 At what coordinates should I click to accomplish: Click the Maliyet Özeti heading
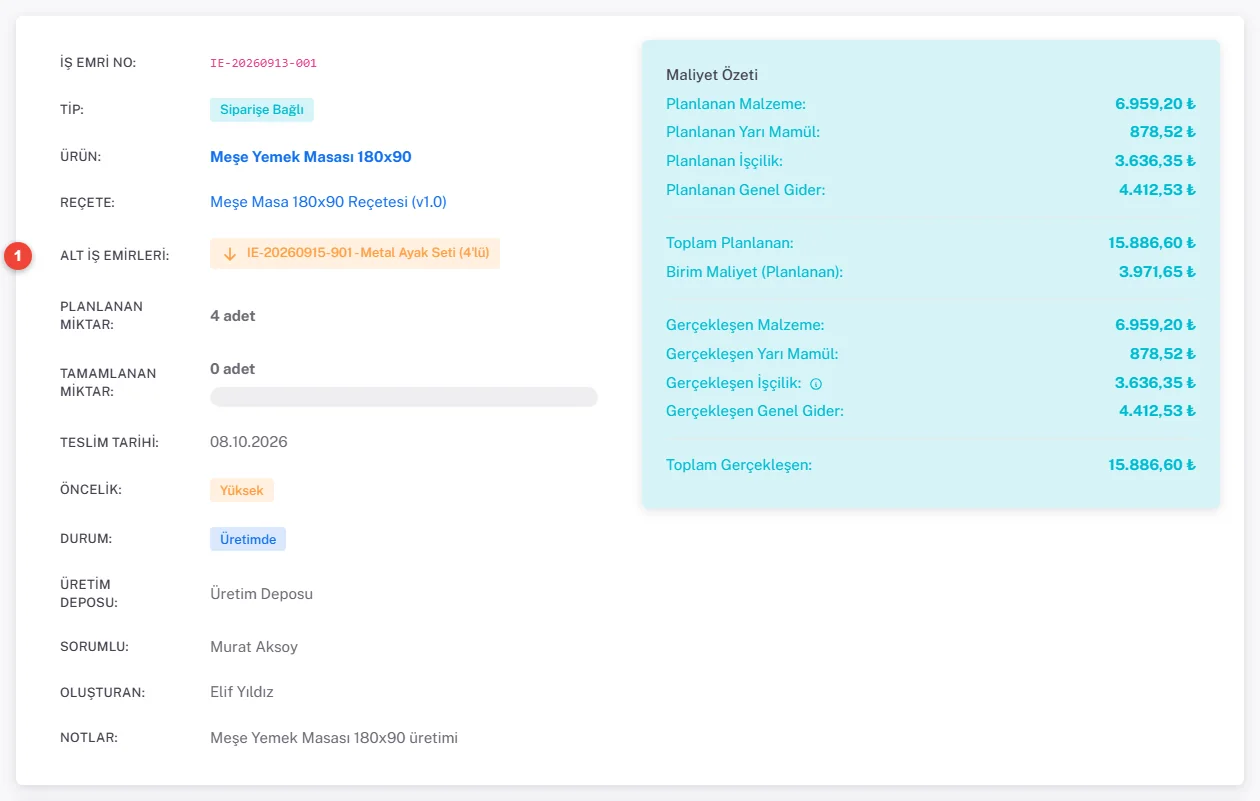pyautogui.click(x=712, y=75)
